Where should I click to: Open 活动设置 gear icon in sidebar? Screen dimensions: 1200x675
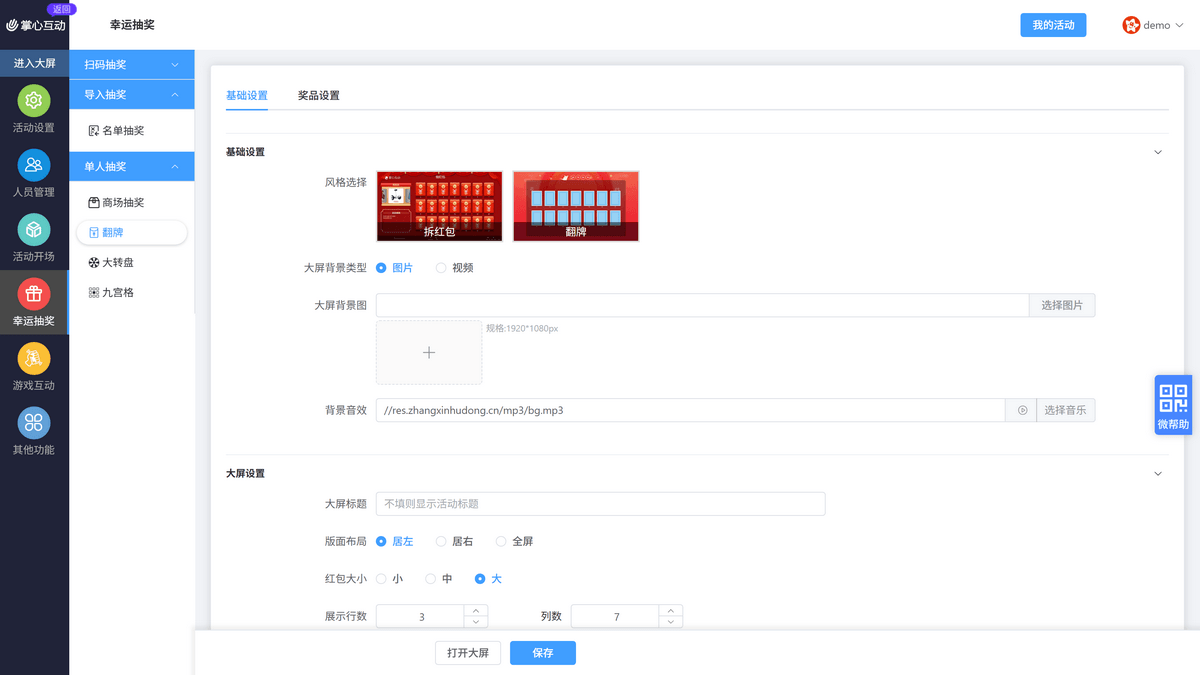[x=34, y=101]
